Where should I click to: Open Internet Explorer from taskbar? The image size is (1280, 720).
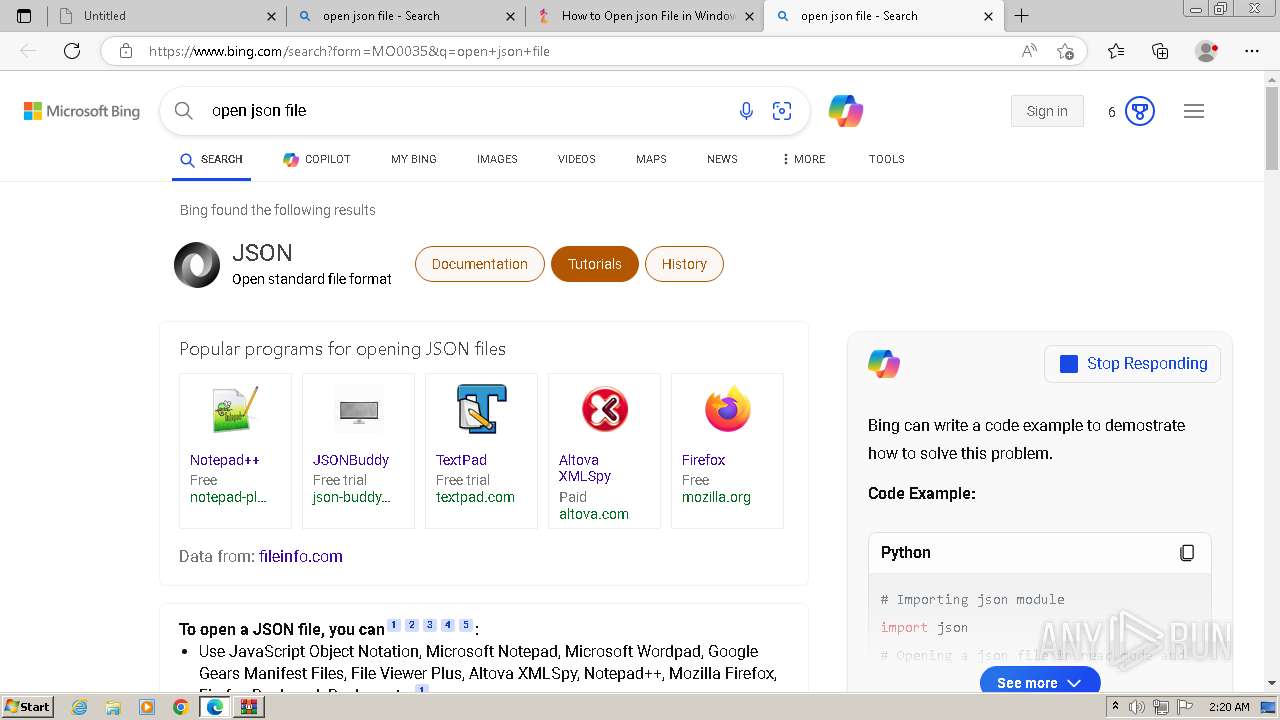[80, 707]
